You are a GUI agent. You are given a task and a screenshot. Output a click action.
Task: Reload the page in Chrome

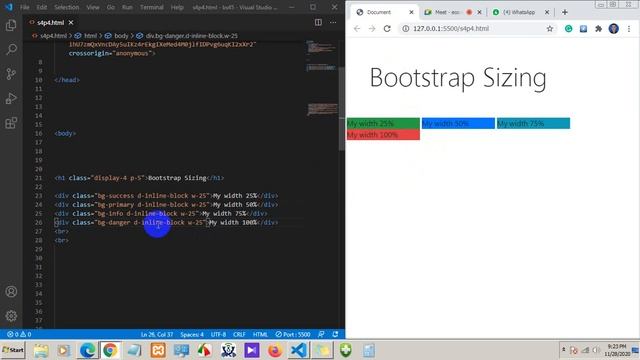click(387, 29)
